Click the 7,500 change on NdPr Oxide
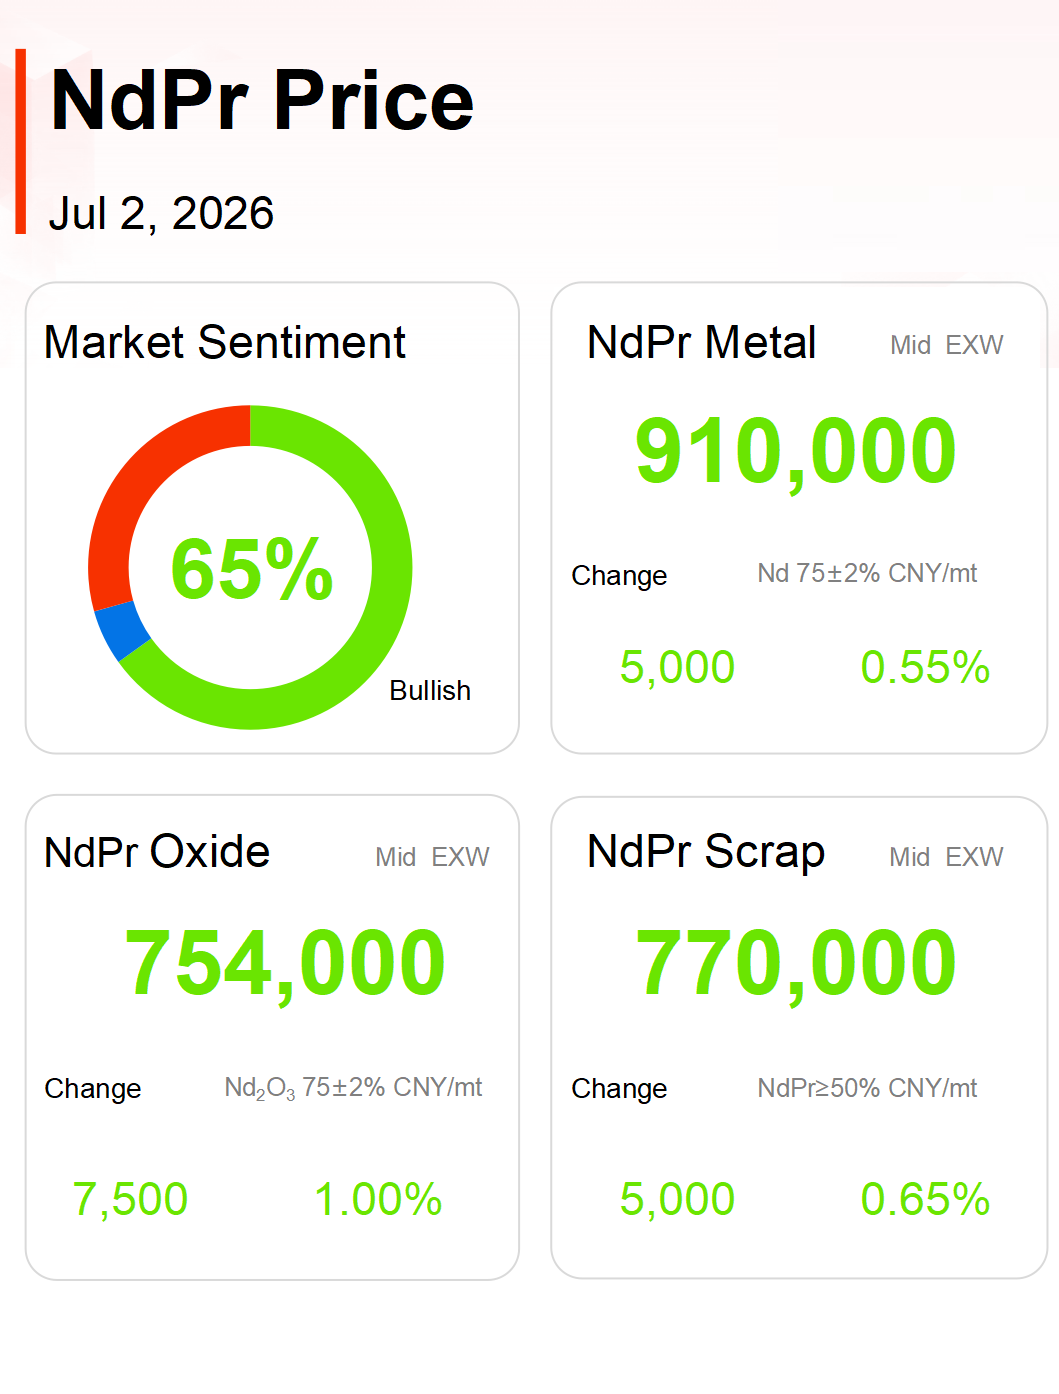The image size is (1059, 1394). (130, 1200)
